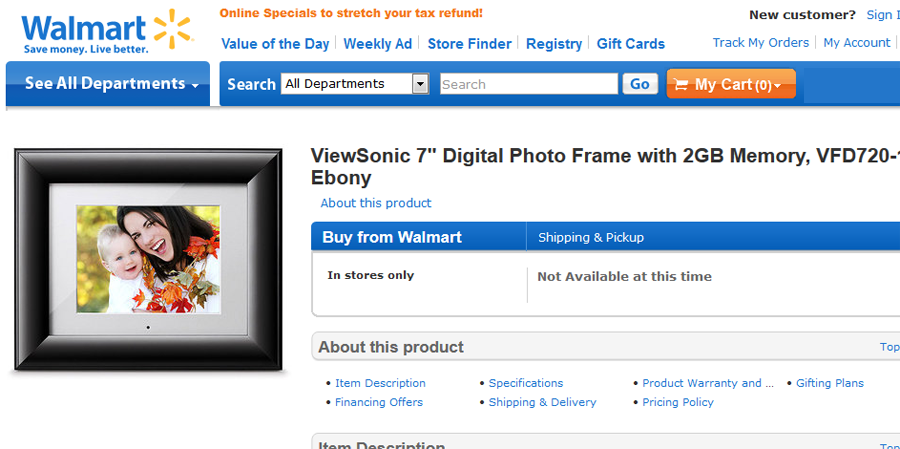Open the Financing Offers link
Screen dimensions: 900x449
point(379,402)
